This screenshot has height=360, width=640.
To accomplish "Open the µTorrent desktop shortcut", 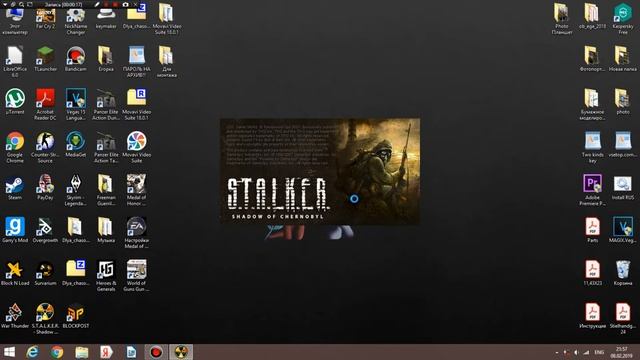I will tap(15, 101).
